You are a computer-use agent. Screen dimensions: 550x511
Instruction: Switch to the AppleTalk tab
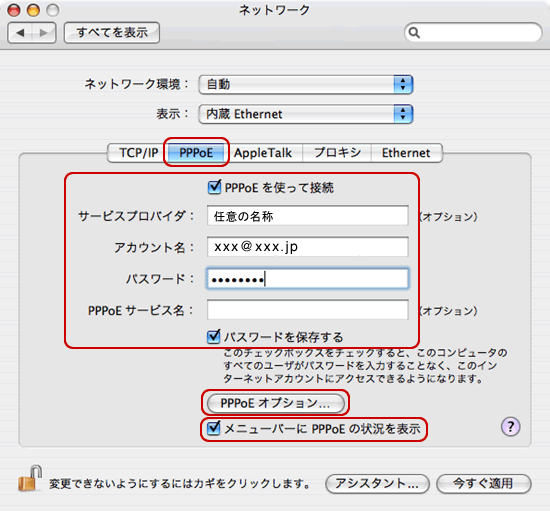coord(263,153)
